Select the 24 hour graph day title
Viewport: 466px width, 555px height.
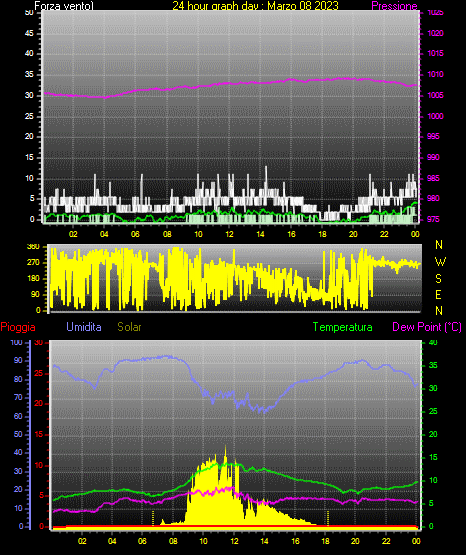tap(255, 6)
